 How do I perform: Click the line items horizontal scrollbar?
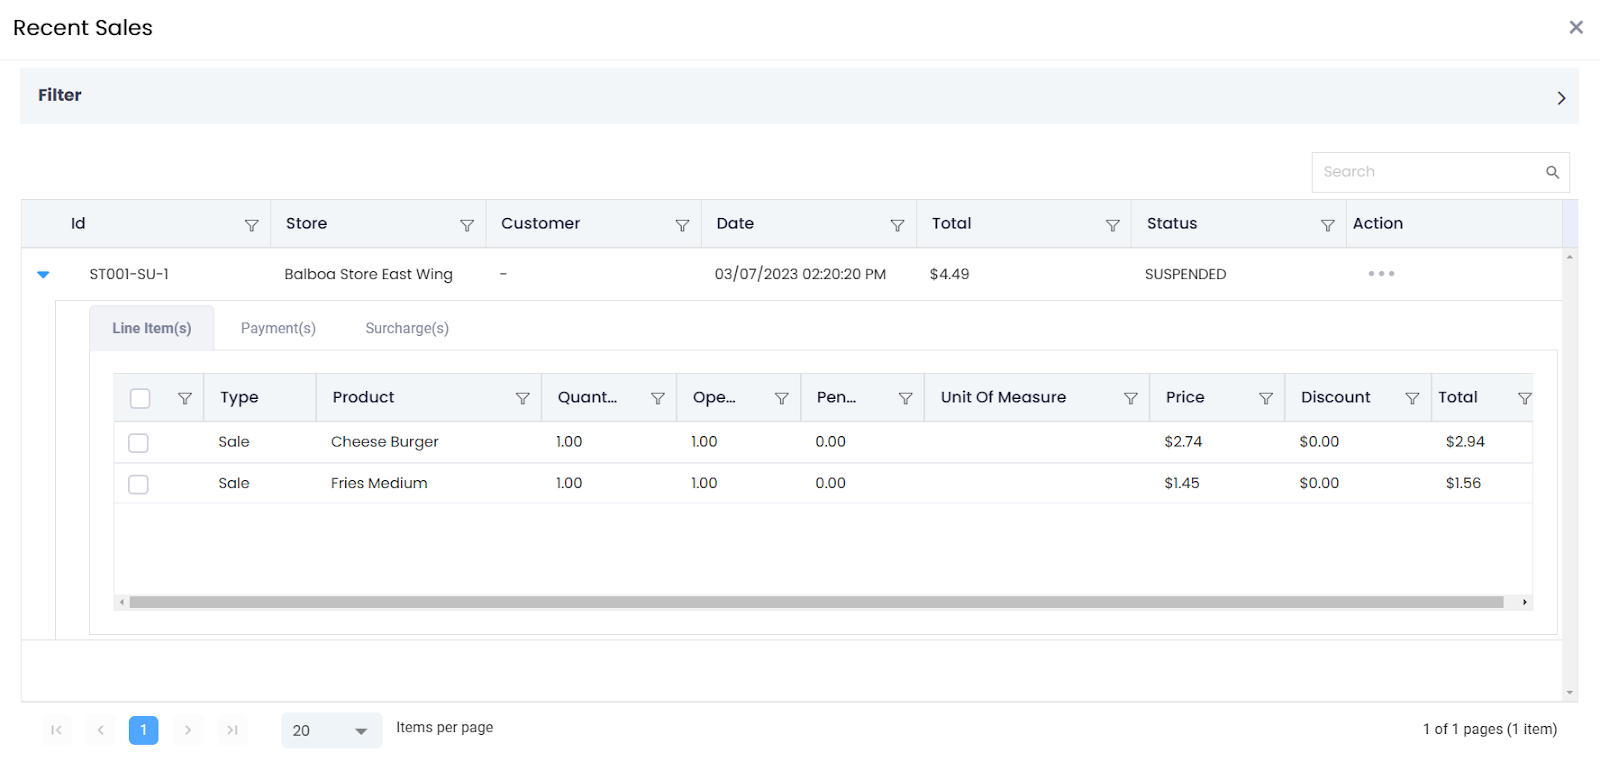[815, 602]
